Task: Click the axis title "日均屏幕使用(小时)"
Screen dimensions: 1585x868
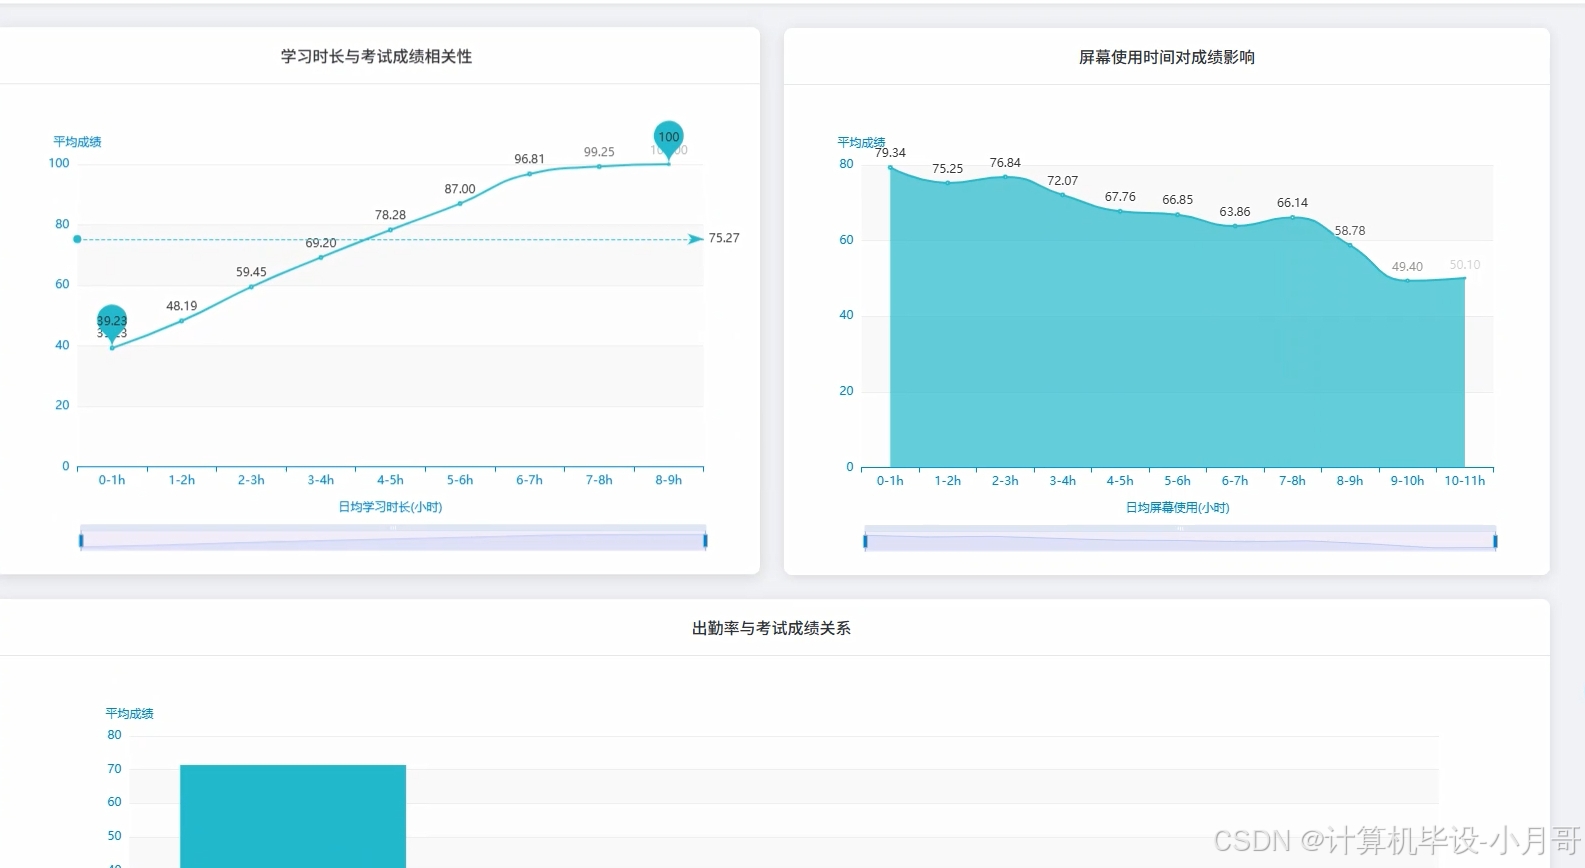Action: click(x=1178, y=508)
